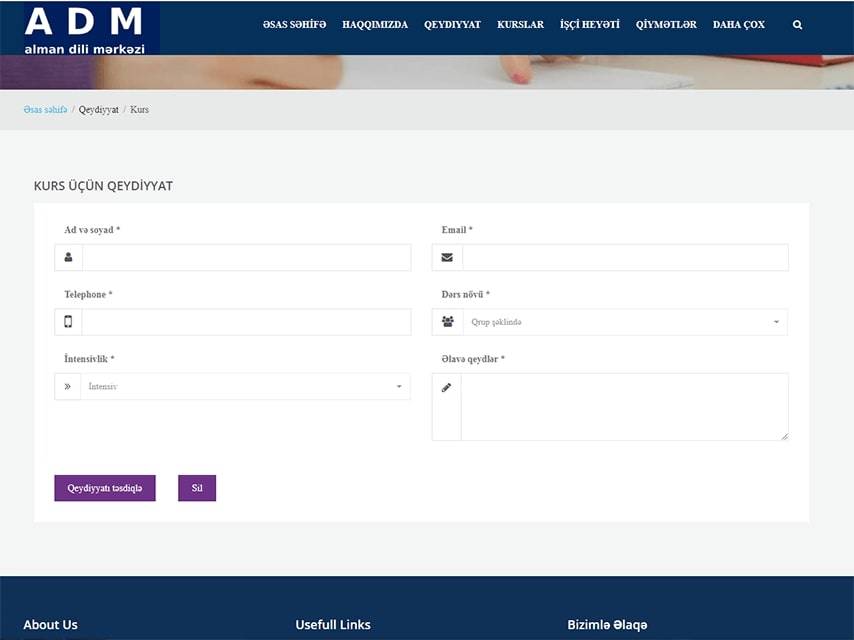
Task: Click the person icon beside name field
Action: (x=68, y=257)
